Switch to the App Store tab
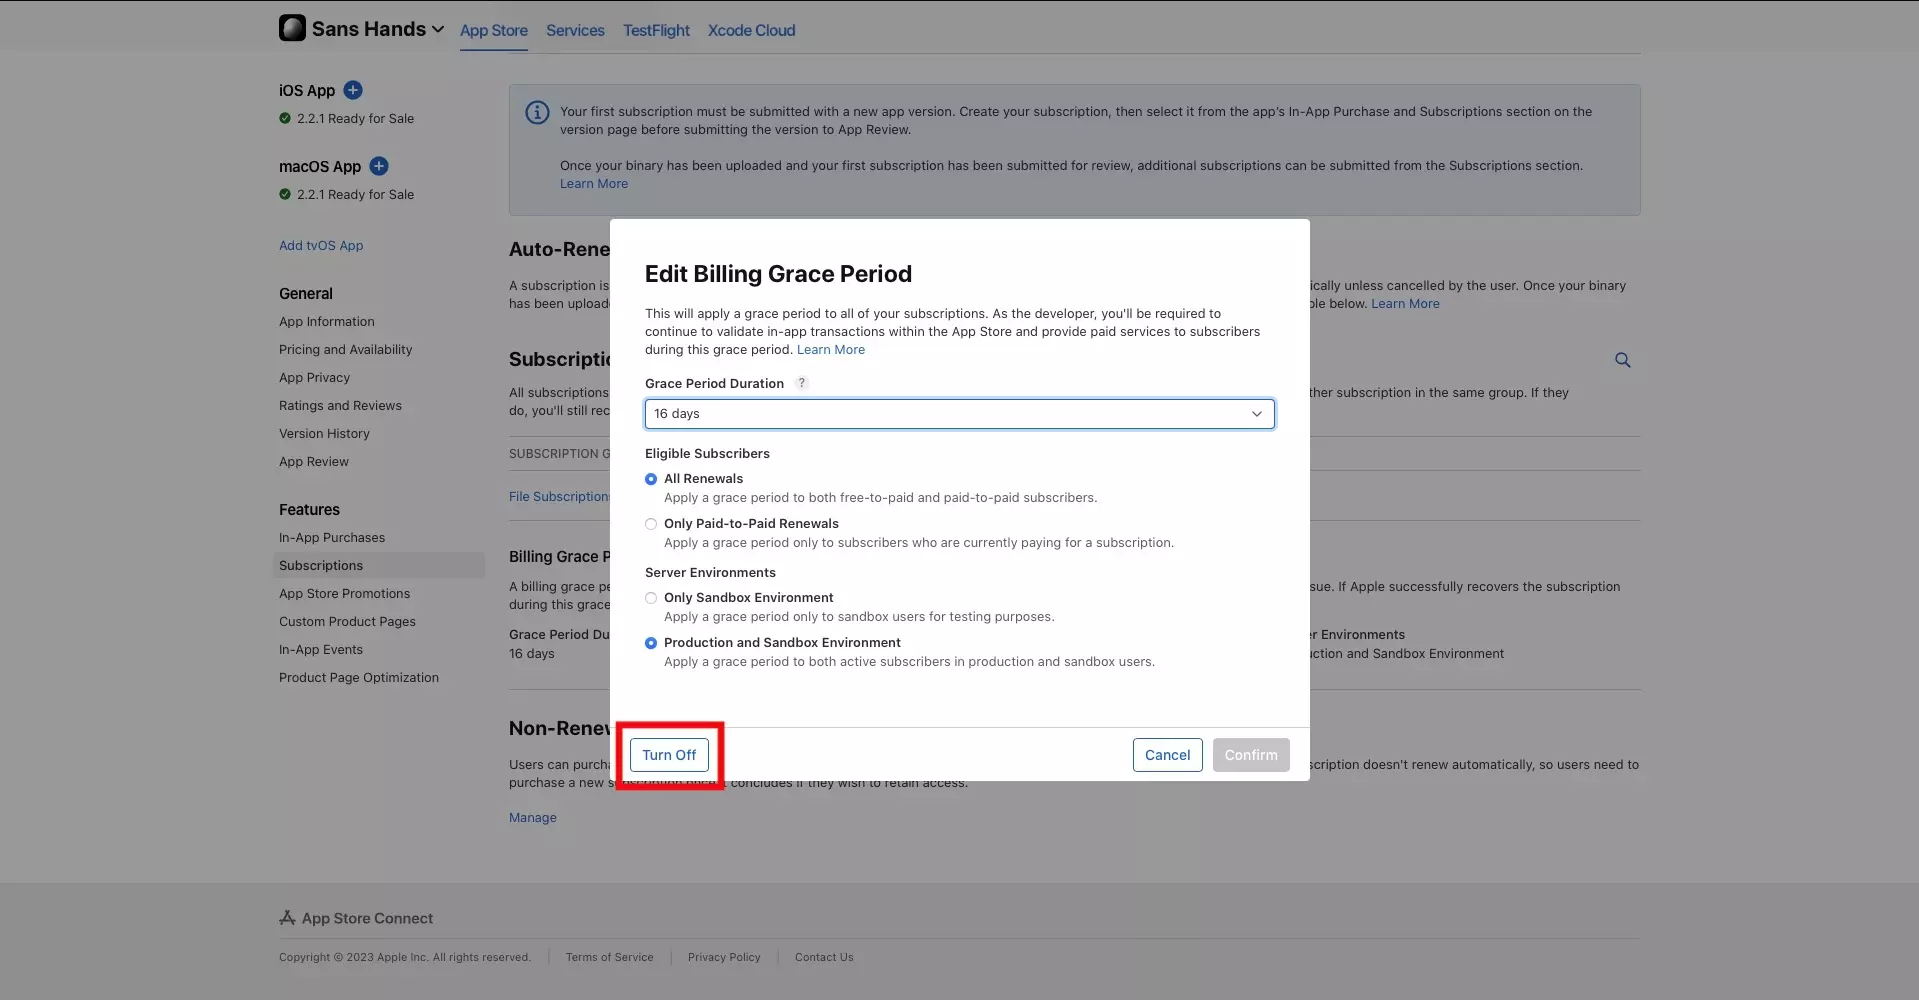 click(494, 30)
